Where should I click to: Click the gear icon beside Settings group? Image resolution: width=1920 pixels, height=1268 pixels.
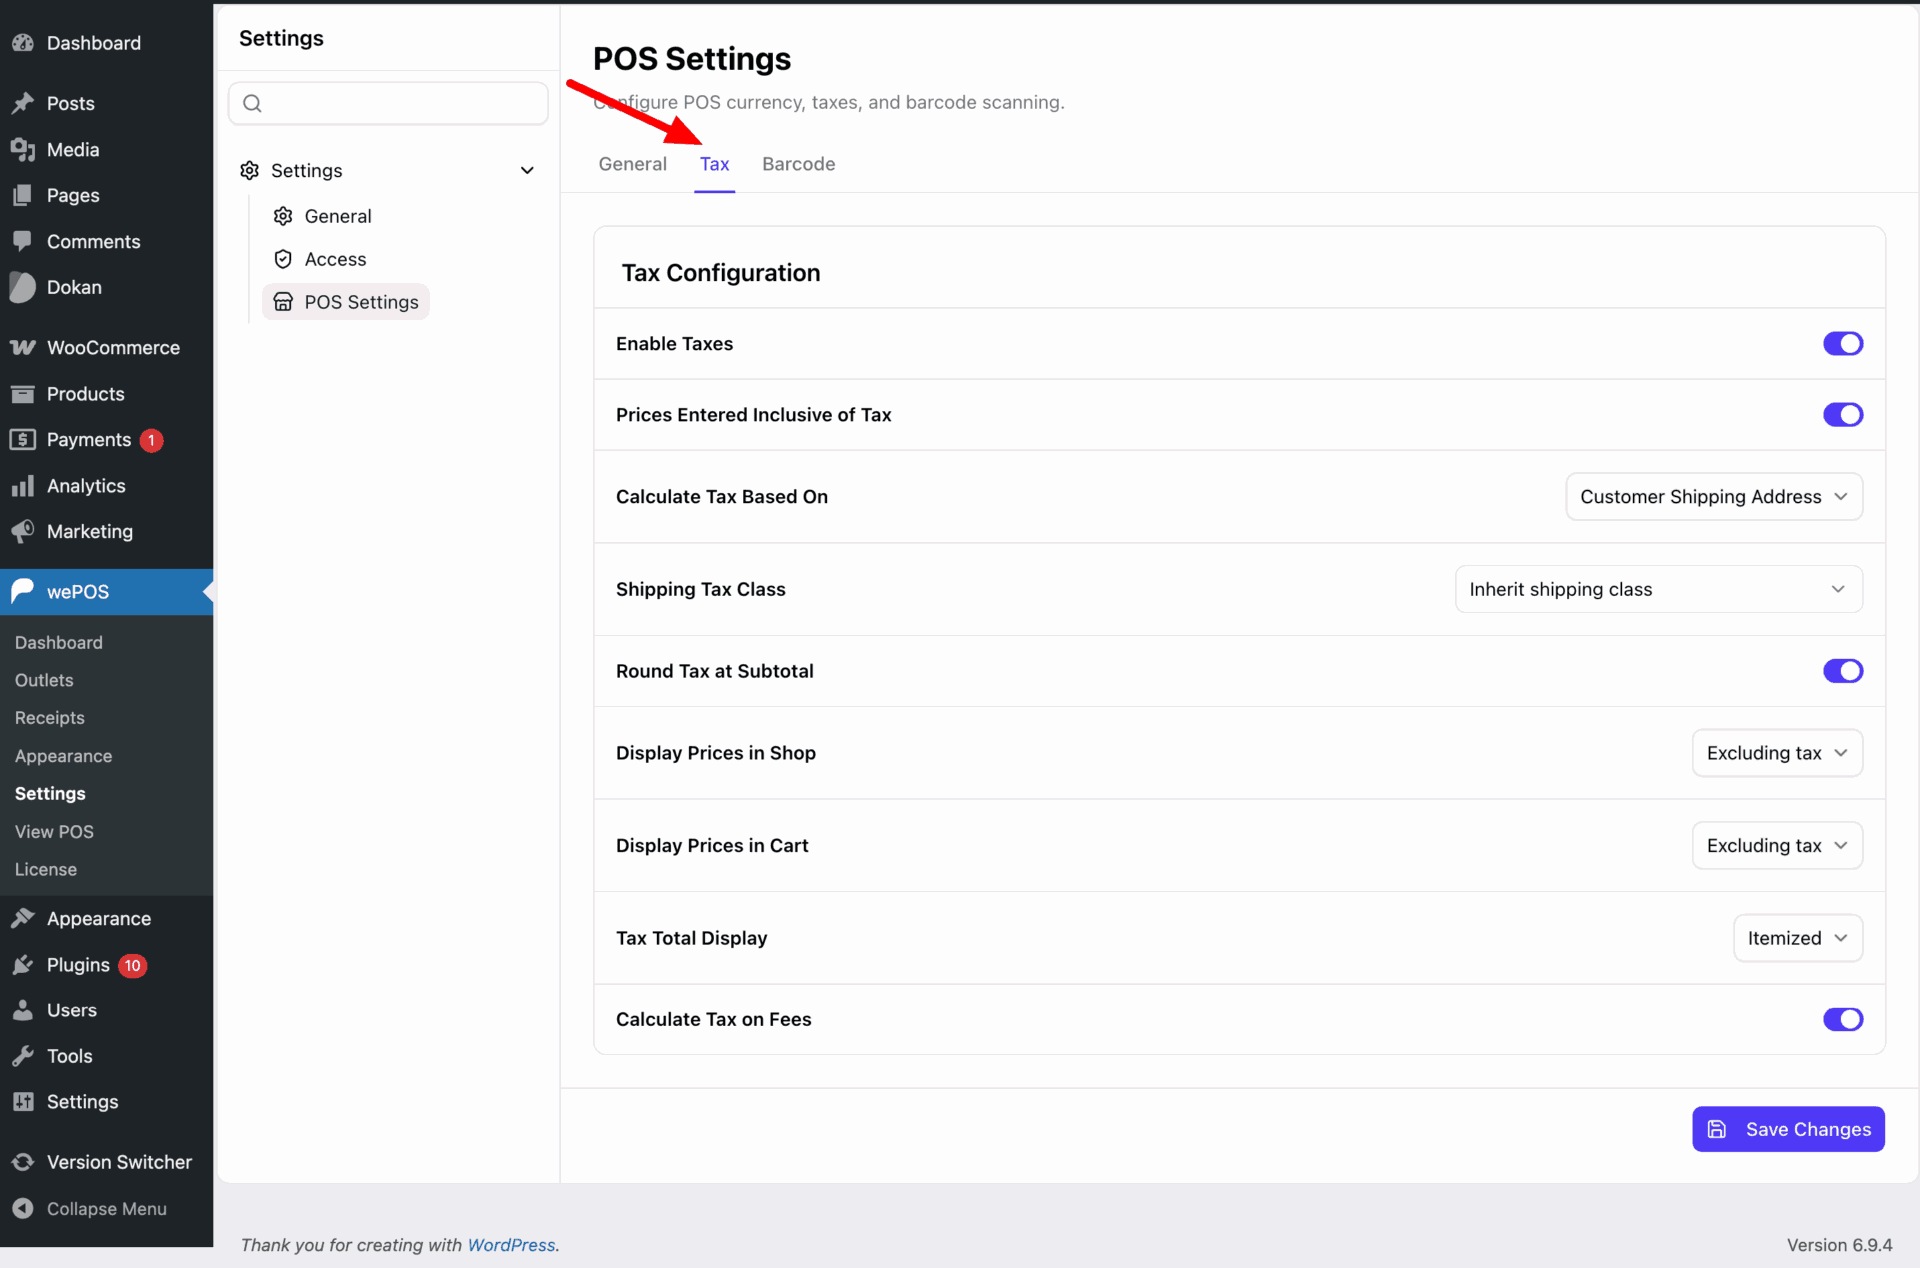click(250, 170)
